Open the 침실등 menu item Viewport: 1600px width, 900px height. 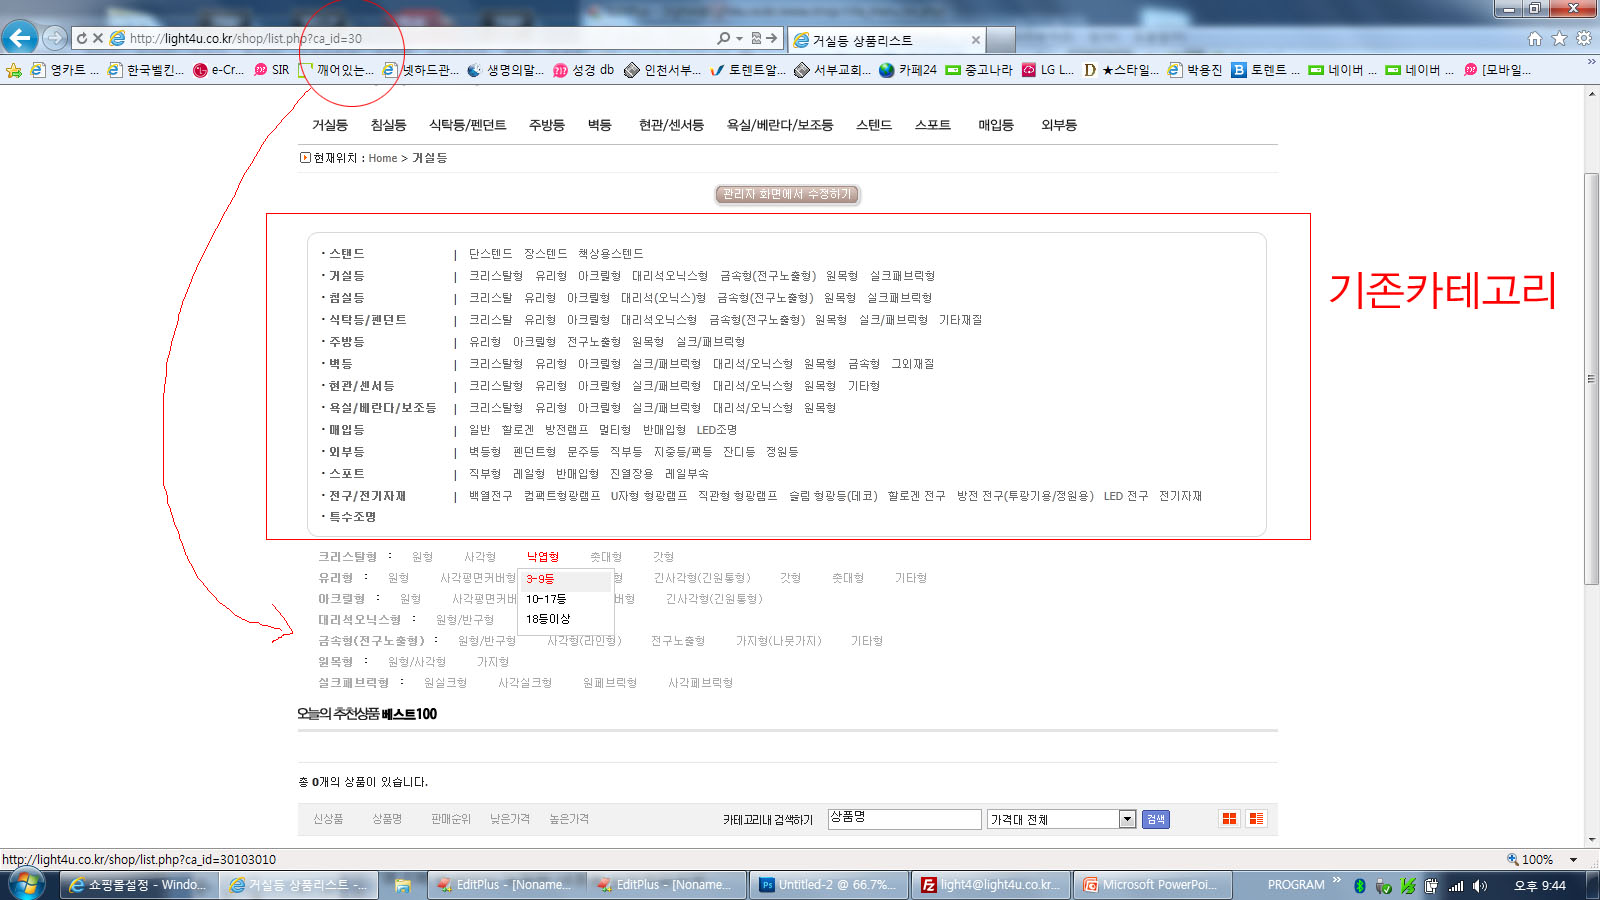pos(388,125)
